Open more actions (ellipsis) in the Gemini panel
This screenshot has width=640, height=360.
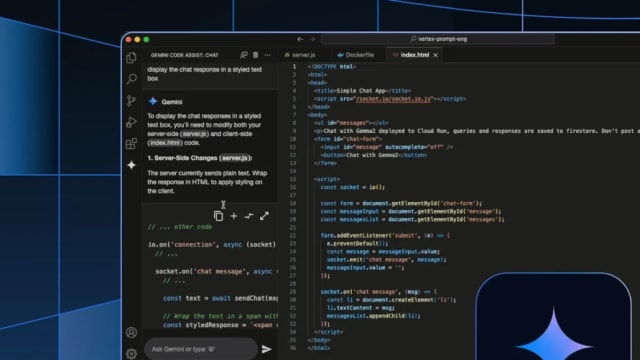(267, 55)
